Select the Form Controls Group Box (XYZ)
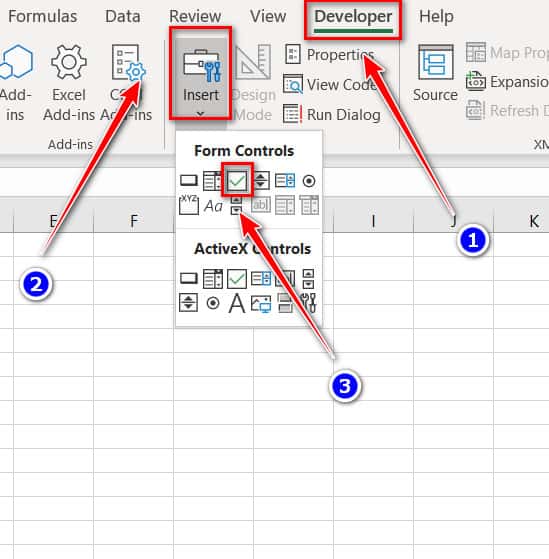The height and width of the screenshot is (559, 549). tap(189, 205)
